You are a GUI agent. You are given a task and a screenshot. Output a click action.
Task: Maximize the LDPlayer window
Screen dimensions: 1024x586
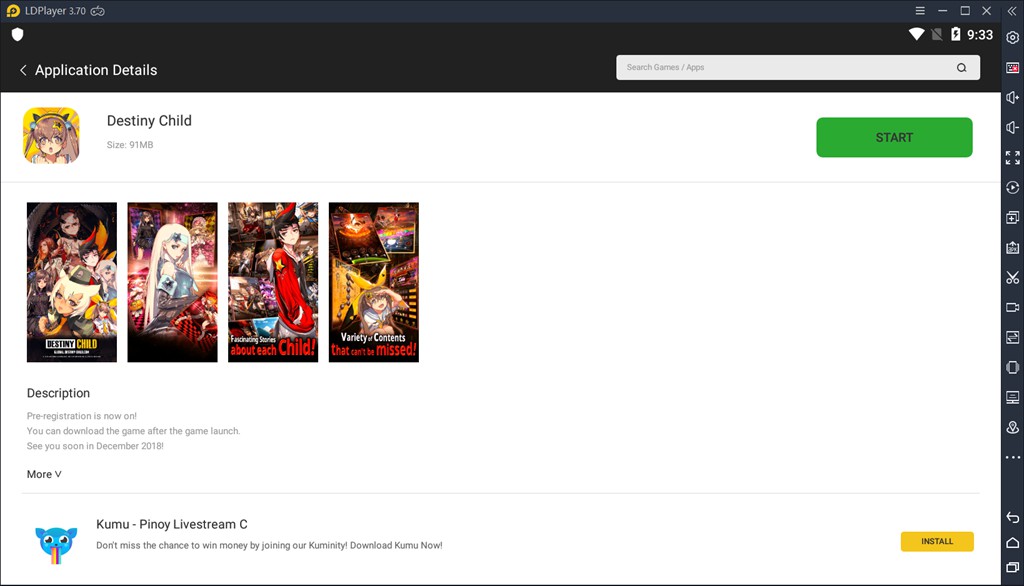click(x=965, y=10)
